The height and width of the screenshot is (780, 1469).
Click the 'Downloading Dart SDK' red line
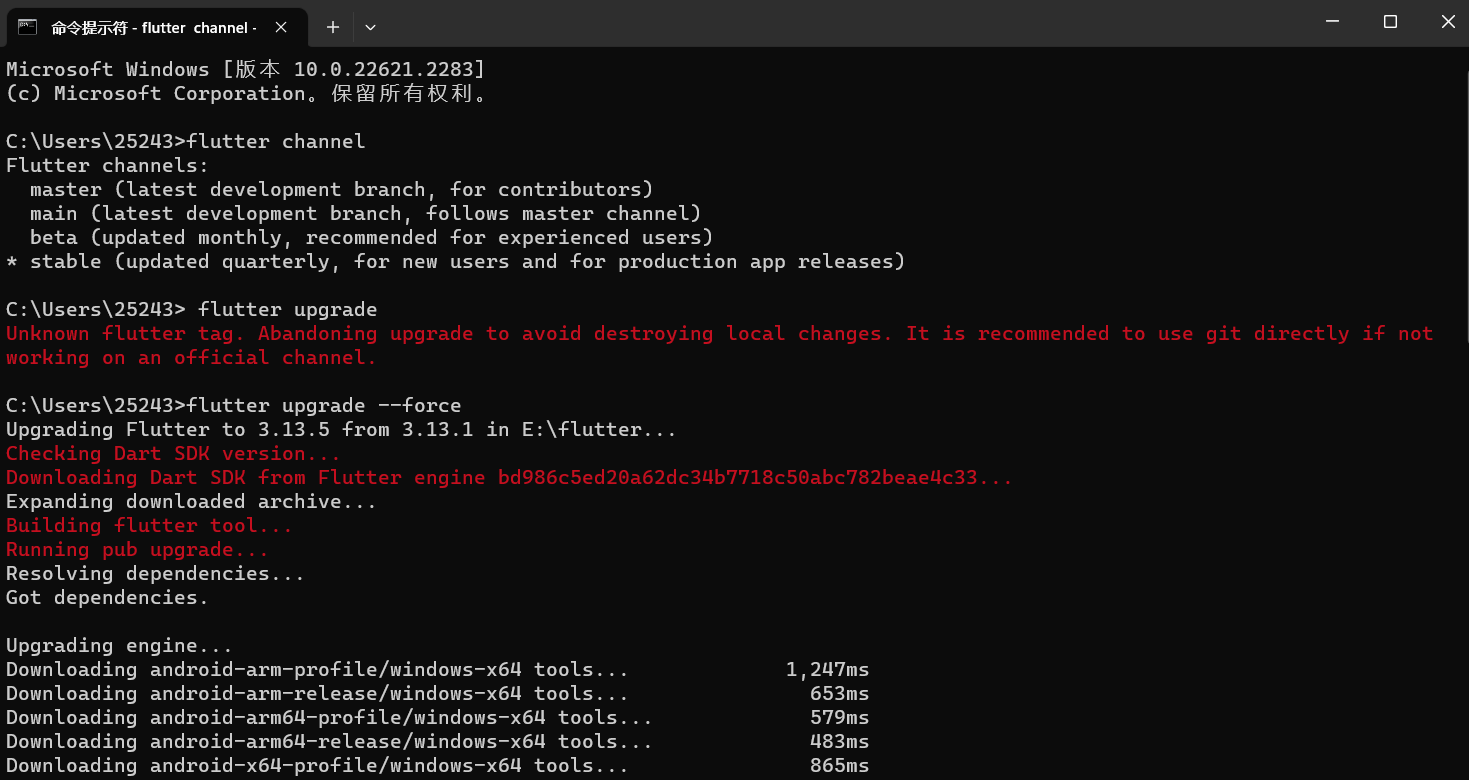[508, 478]
